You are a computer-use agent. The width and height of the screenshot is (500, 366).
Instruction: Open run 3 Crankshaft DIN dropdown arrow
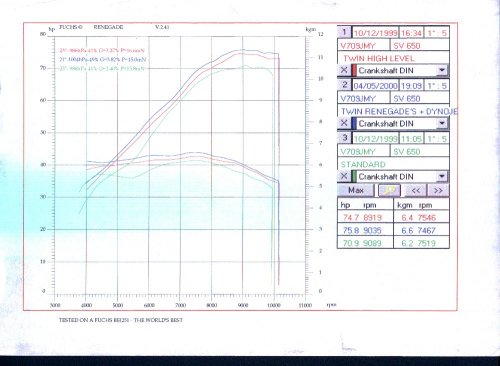click(442, 176)
